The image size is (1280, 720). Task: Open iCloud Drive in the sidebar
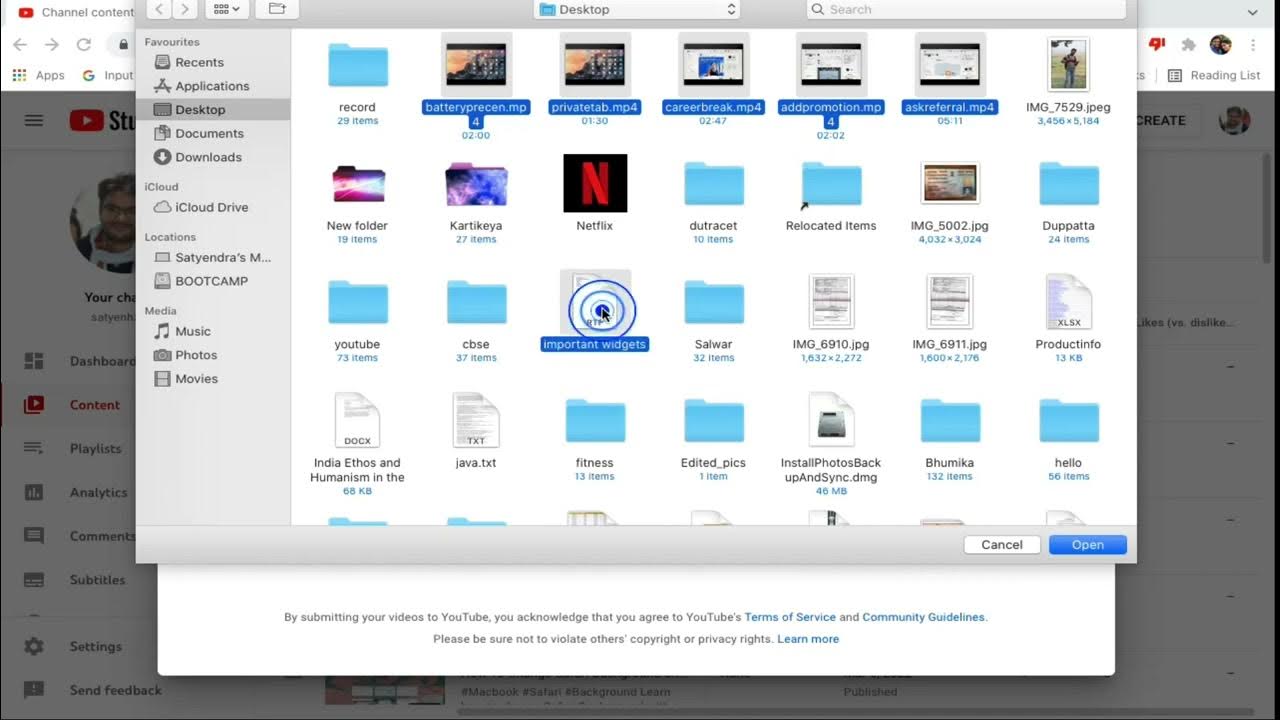tap(211, 207)
